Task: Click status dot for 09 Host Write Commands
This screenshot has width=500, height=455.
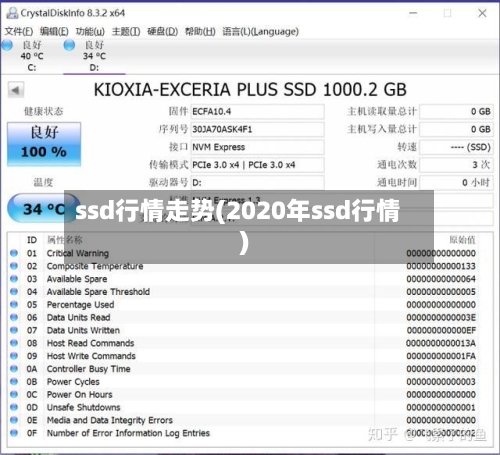Action: (14, 356)
